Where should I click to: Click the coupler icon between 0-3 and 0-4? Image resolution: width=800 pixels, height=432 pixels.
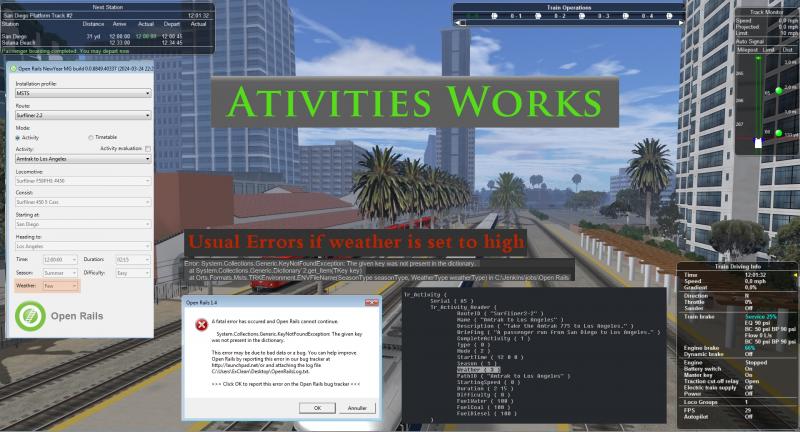626,16
